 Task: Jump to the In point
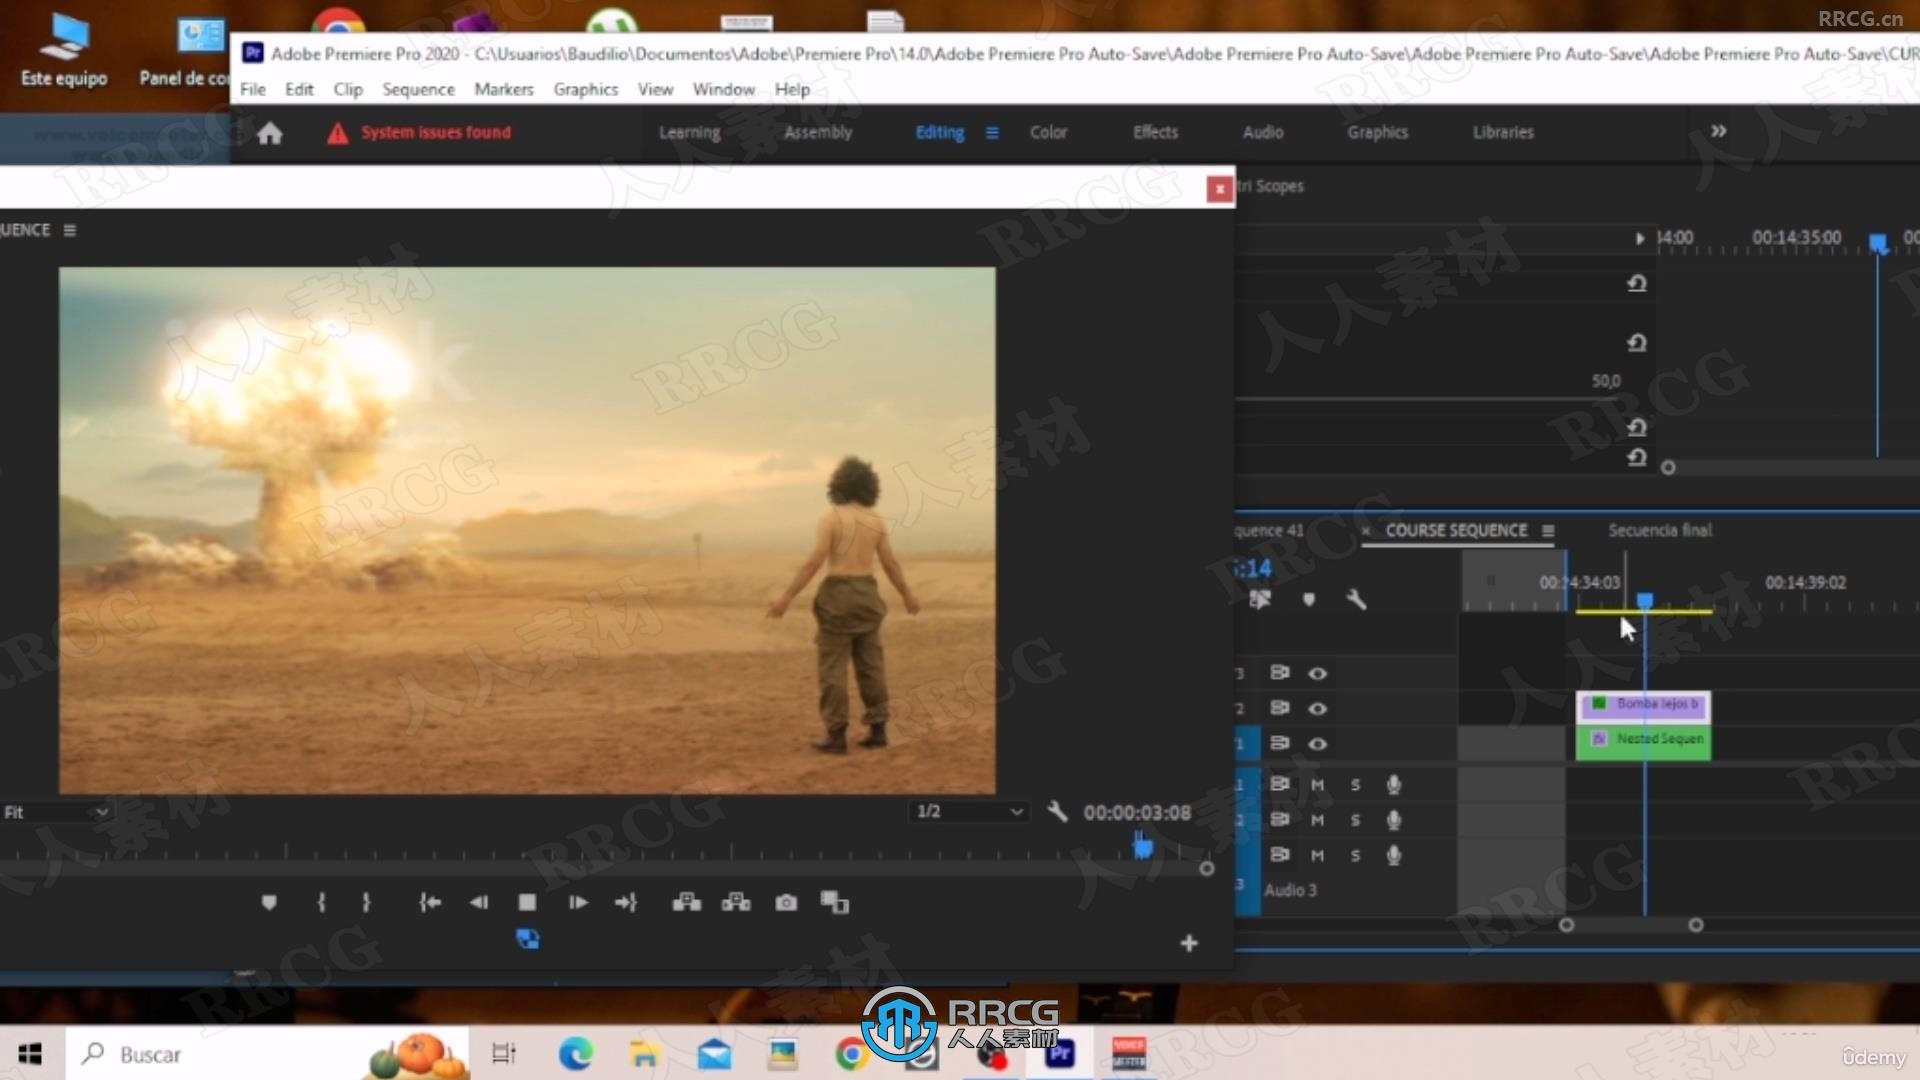tap(430, 903)
